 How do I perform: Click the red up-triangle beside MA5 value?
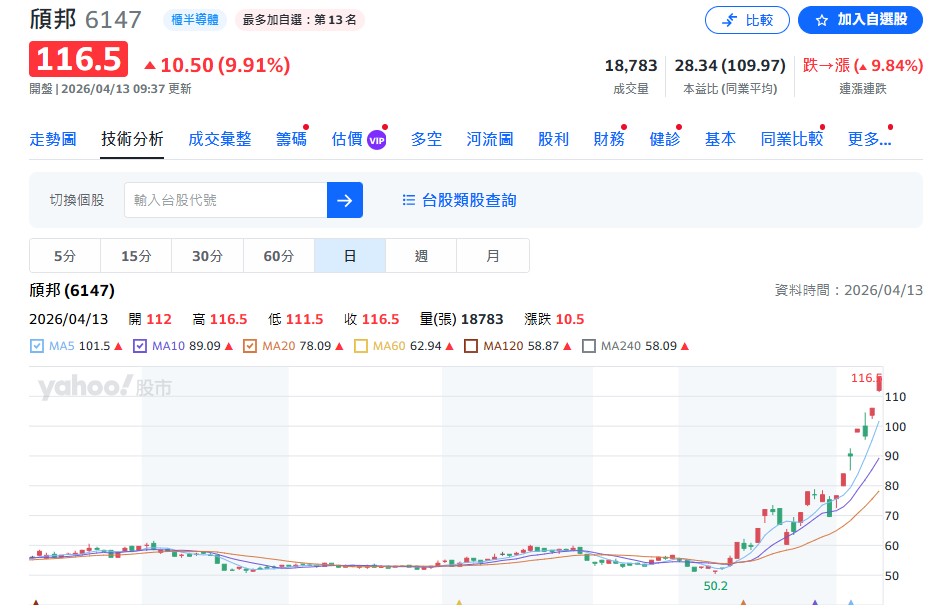118,347
